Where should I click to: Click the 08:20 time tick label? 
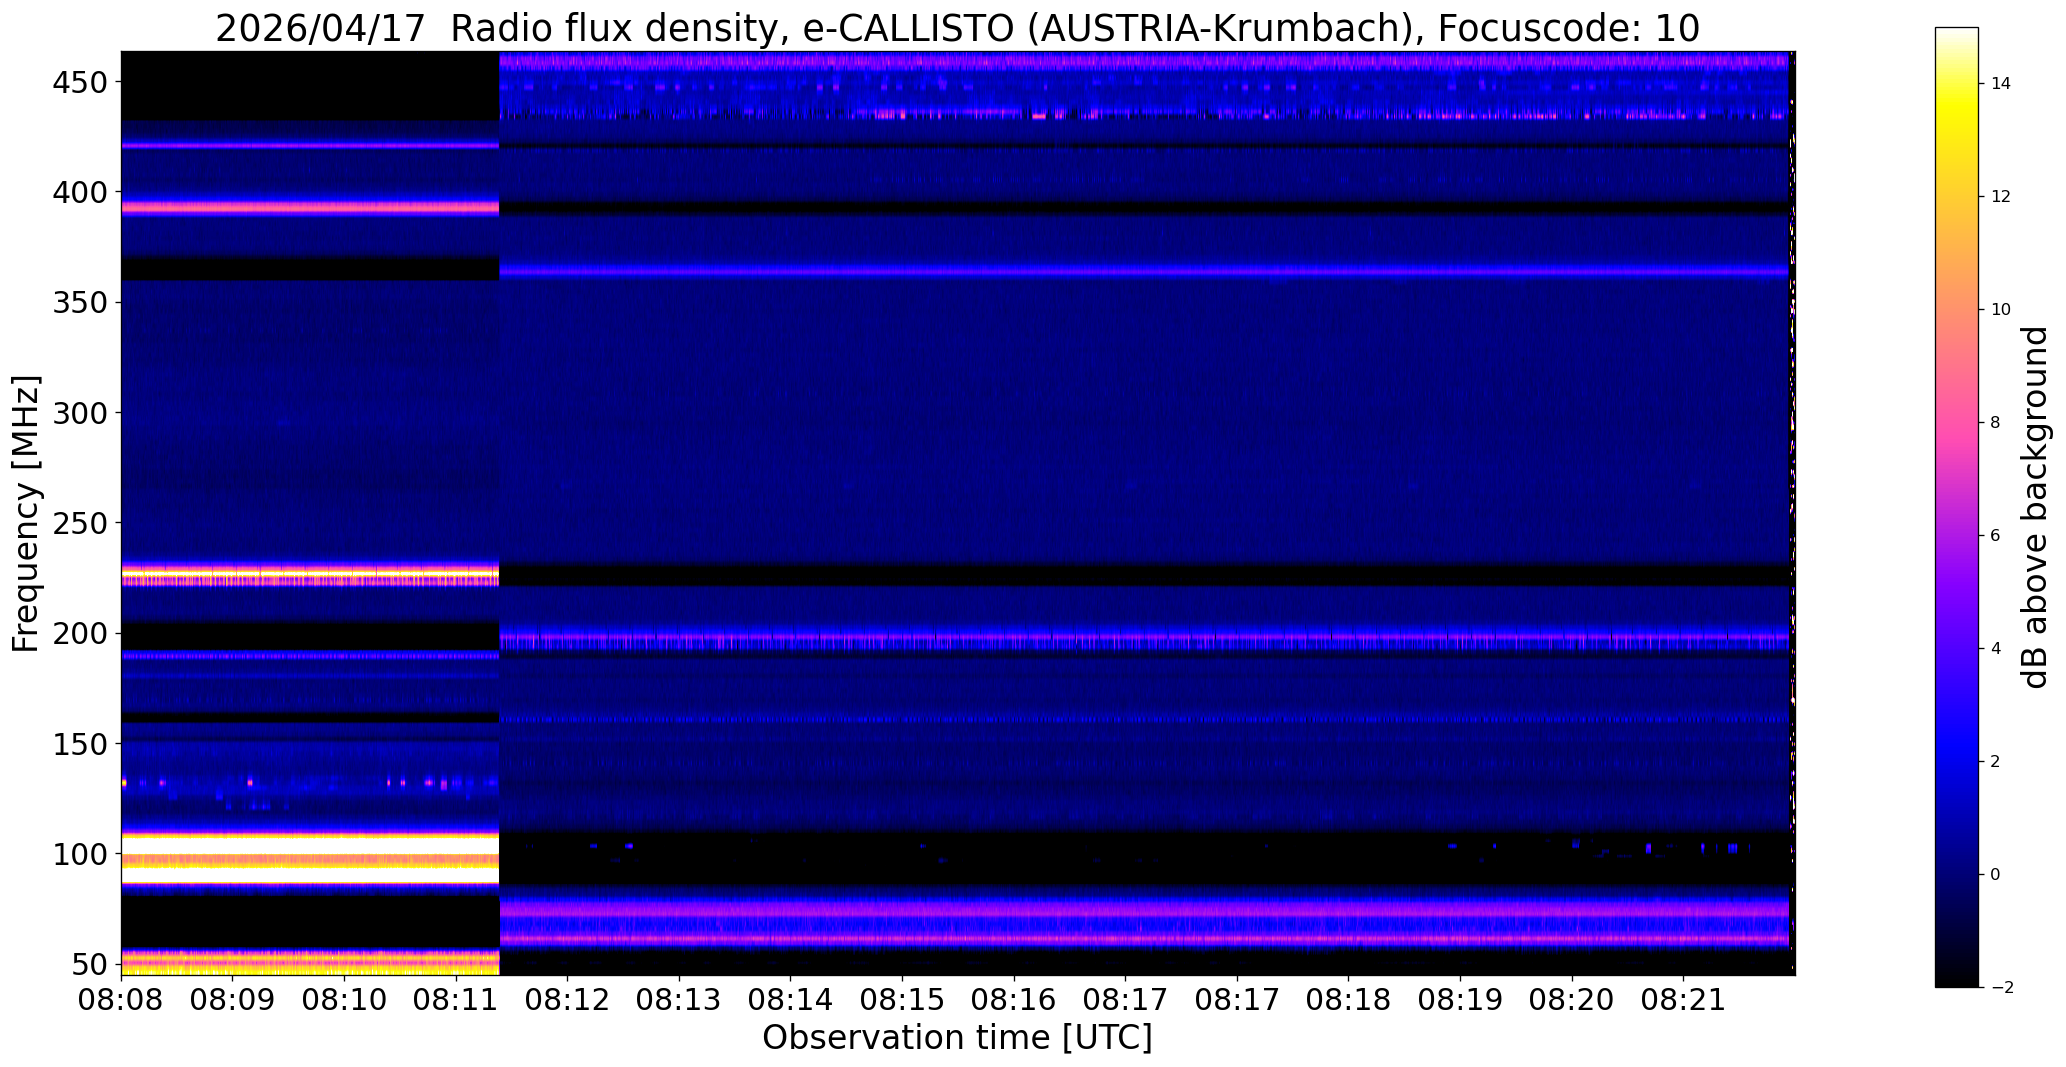point(1572,1000)
